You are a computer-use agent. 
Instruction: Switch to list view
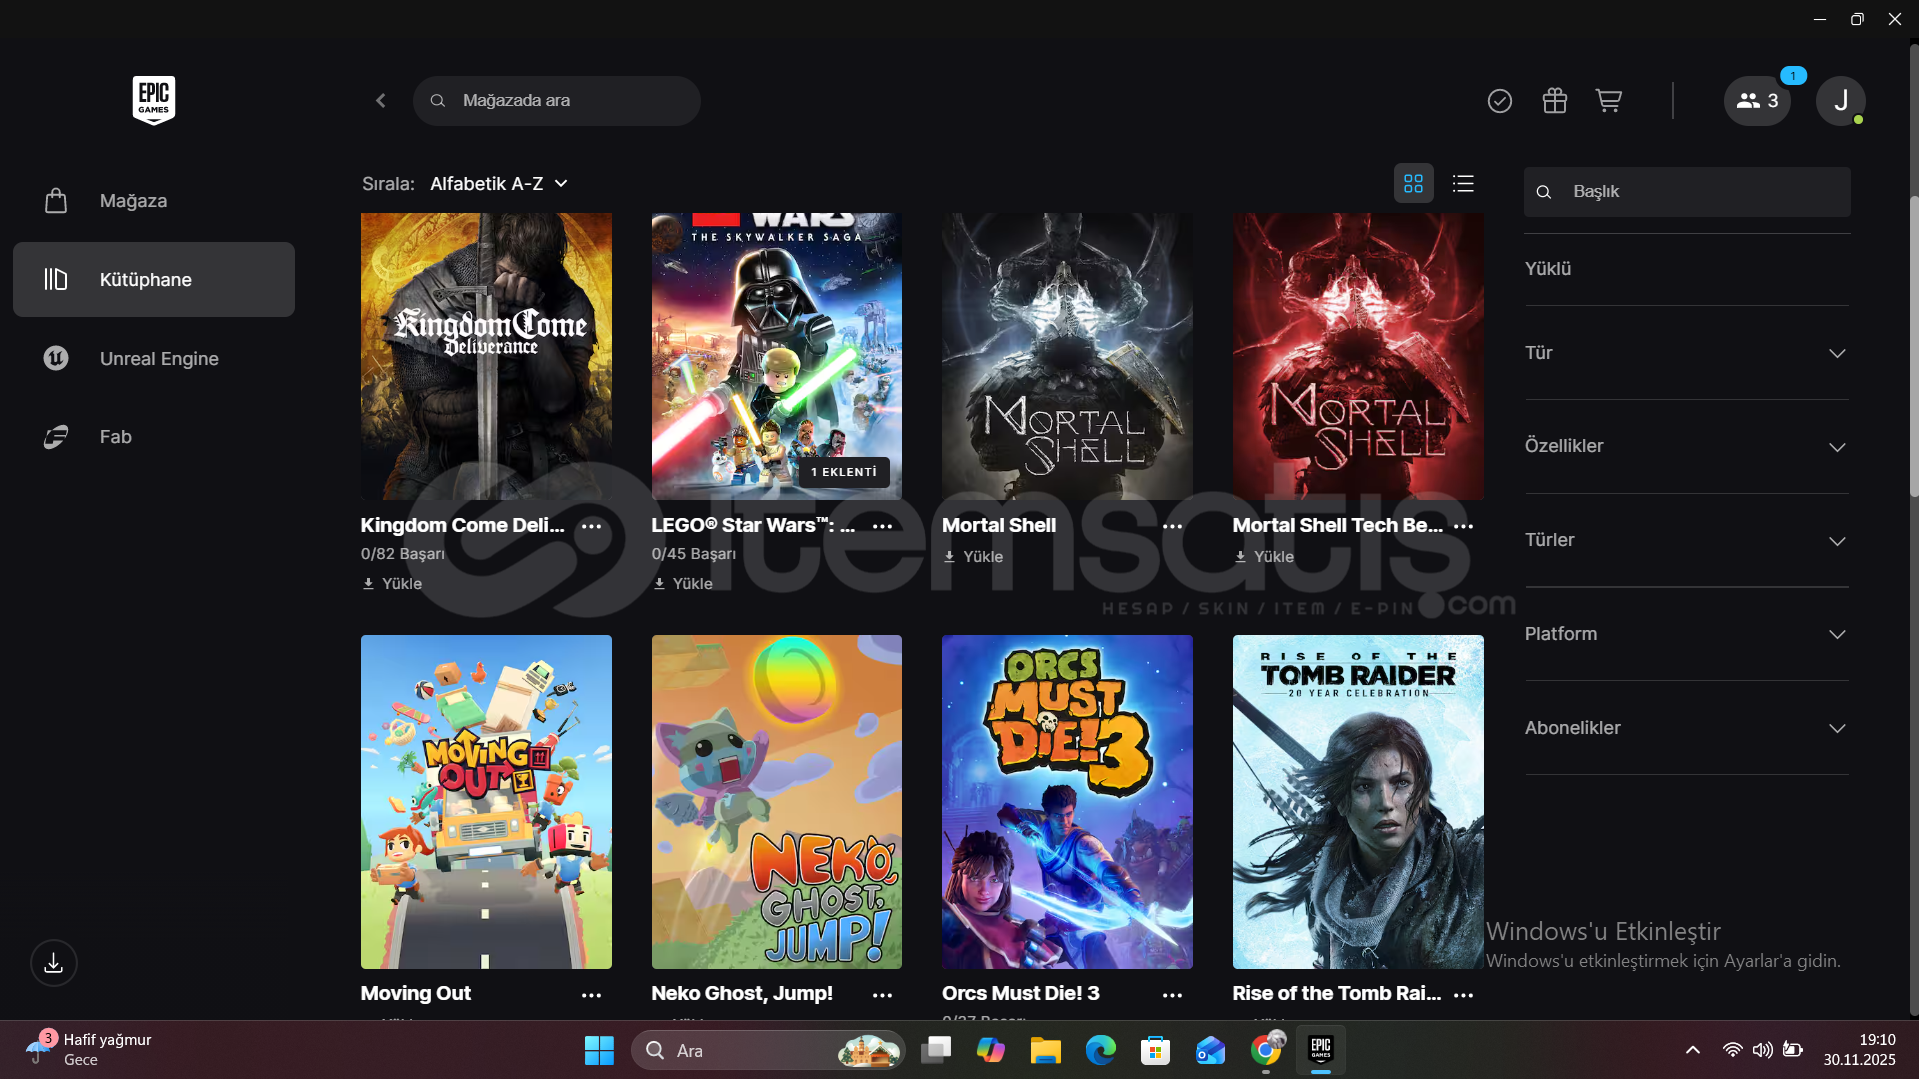1463,184
